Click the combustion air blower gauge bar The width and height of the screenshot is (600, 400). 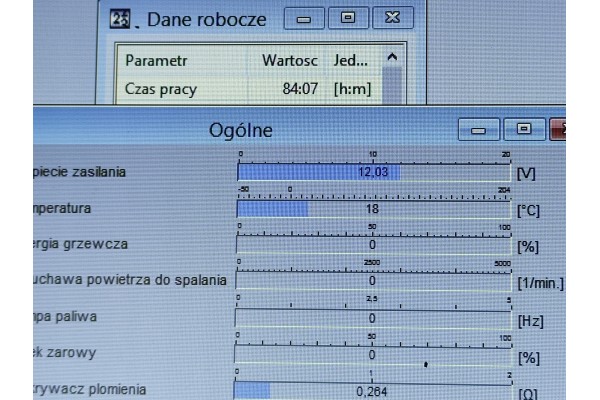click(x=373, y=281)
